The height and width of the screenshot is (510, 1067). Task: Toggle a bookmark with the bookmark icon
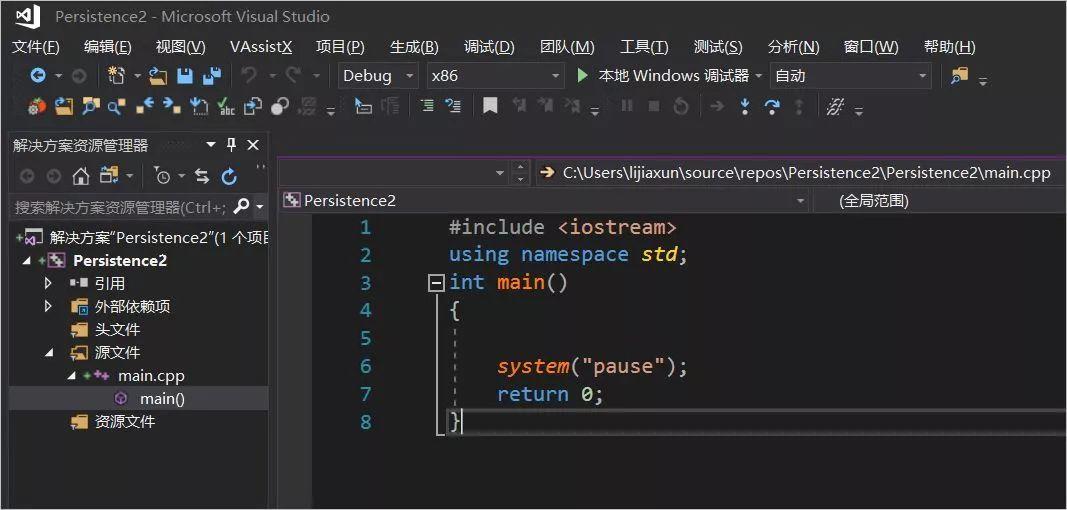490,106
